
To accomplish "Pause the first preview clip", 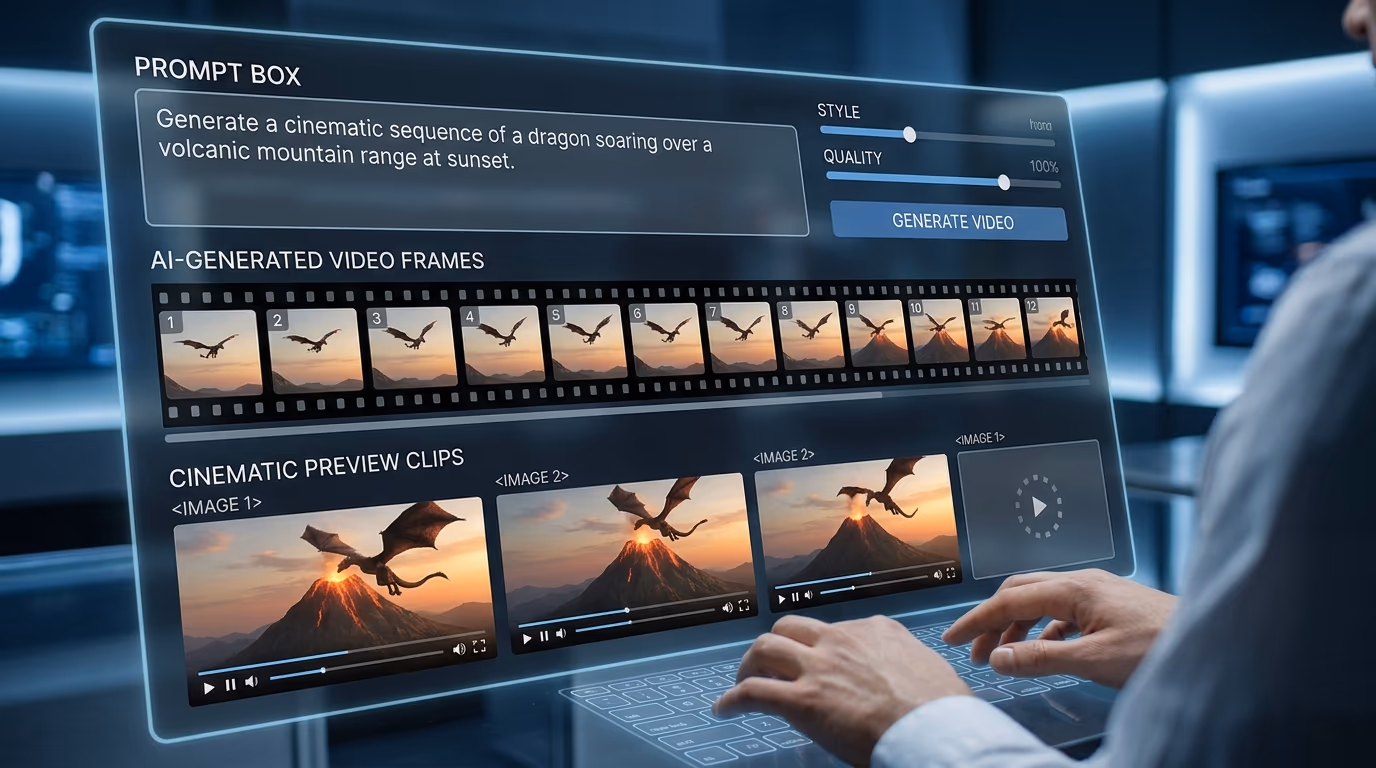I will click(x=230, y=685).
